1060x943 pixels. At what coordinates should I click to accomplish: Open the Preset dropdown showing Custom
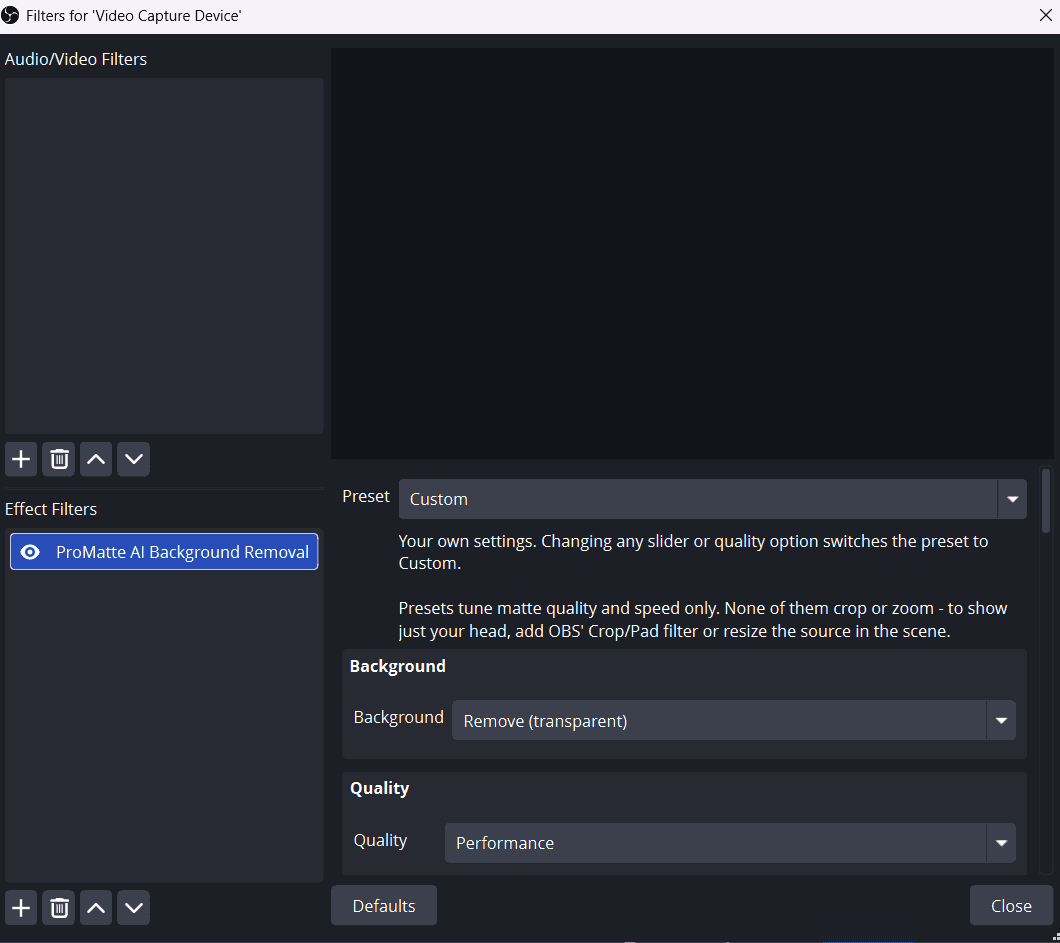(x=713, y=499)
